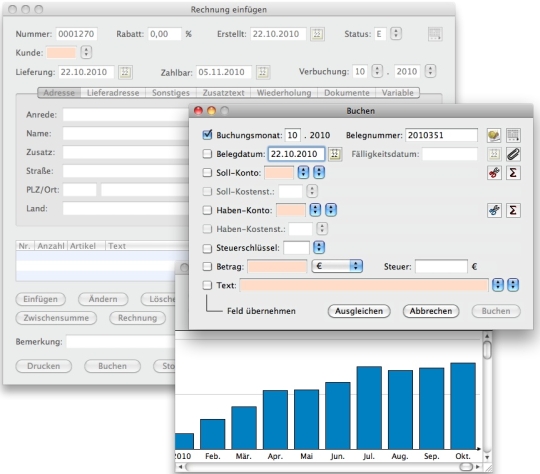Viewport: 540px width, 474px height.
Task: Click the blue scissors icon beside Haben-Konto
Action: 494,210
